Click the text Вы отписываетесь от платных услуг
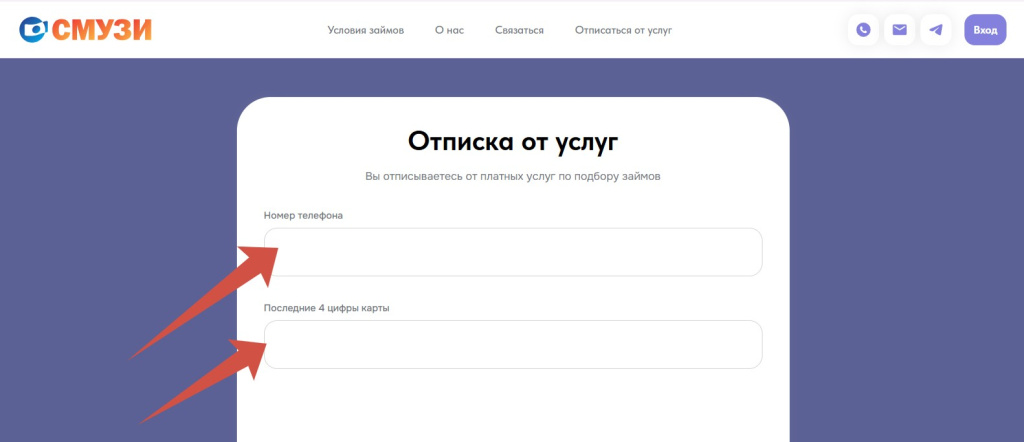Viewport: 1024px width, 442px height. [460, 177]
